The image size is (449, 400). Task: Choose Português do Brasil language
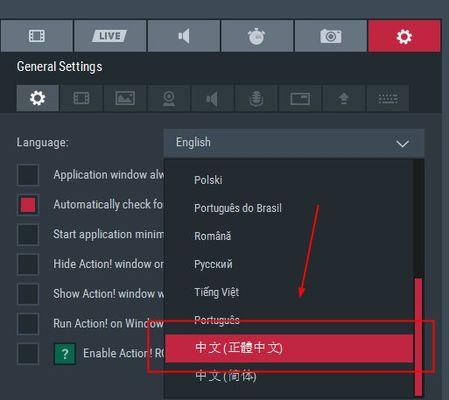(x=289, y=208)
